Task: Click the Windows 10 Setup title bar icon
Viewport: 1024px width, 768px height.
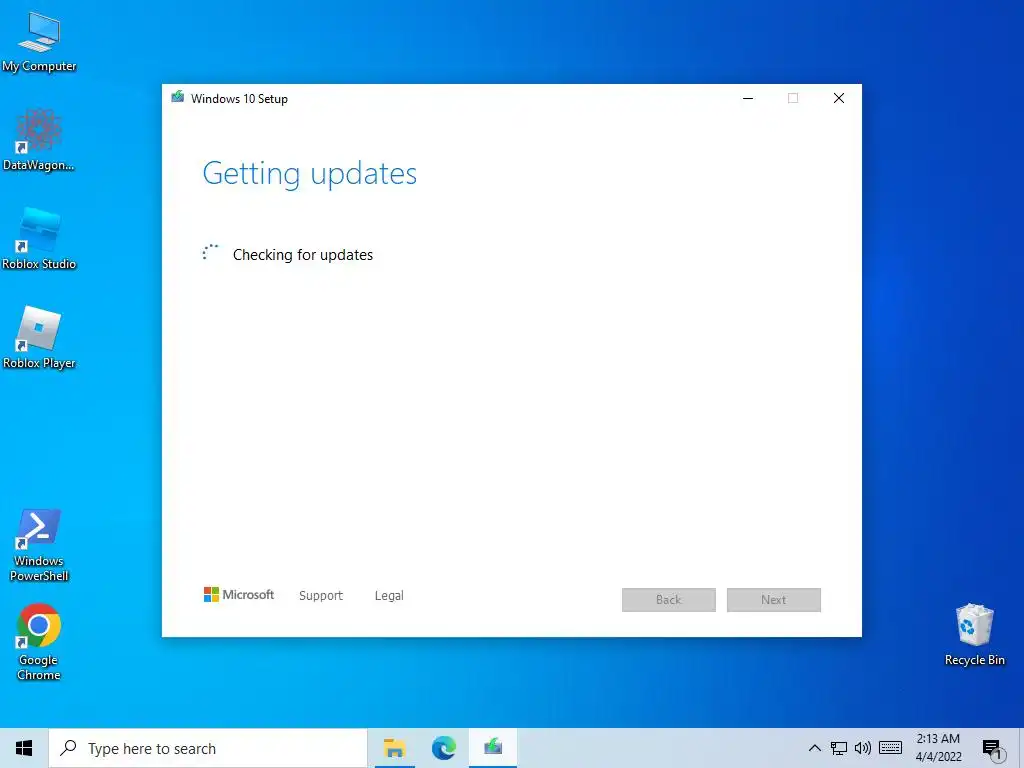Action: 178,97
